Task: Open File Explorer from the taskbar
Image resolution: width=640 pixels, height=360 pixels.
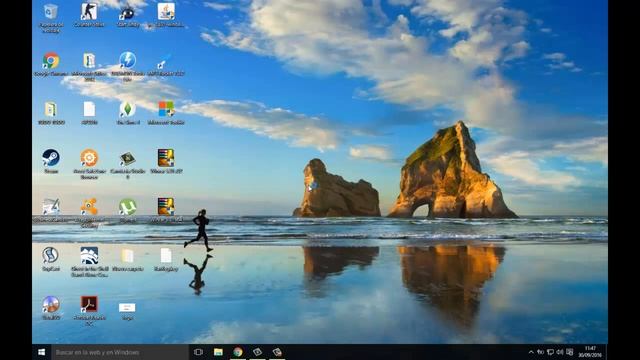Action: coord(218,352)
